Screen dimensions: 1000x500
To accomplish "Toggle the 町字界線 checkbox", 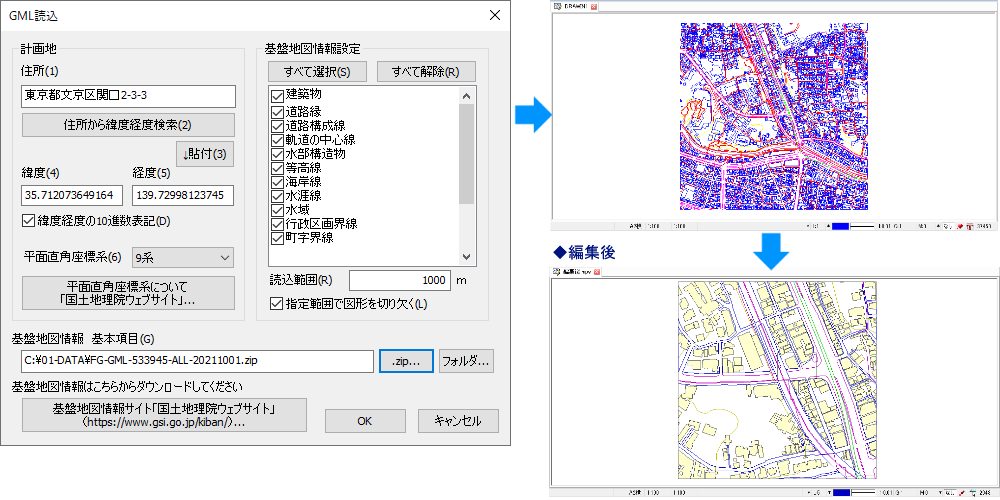I will coord(277,239).
